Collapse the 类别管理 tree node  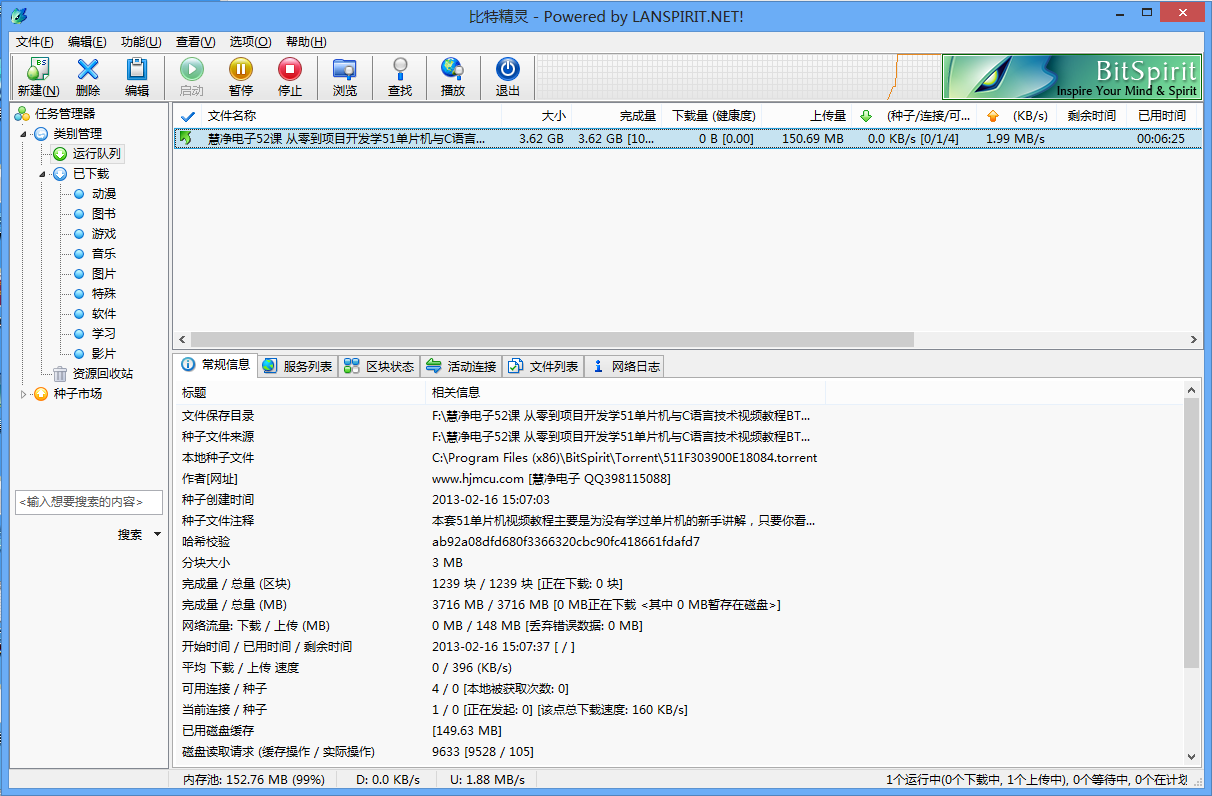25,134
